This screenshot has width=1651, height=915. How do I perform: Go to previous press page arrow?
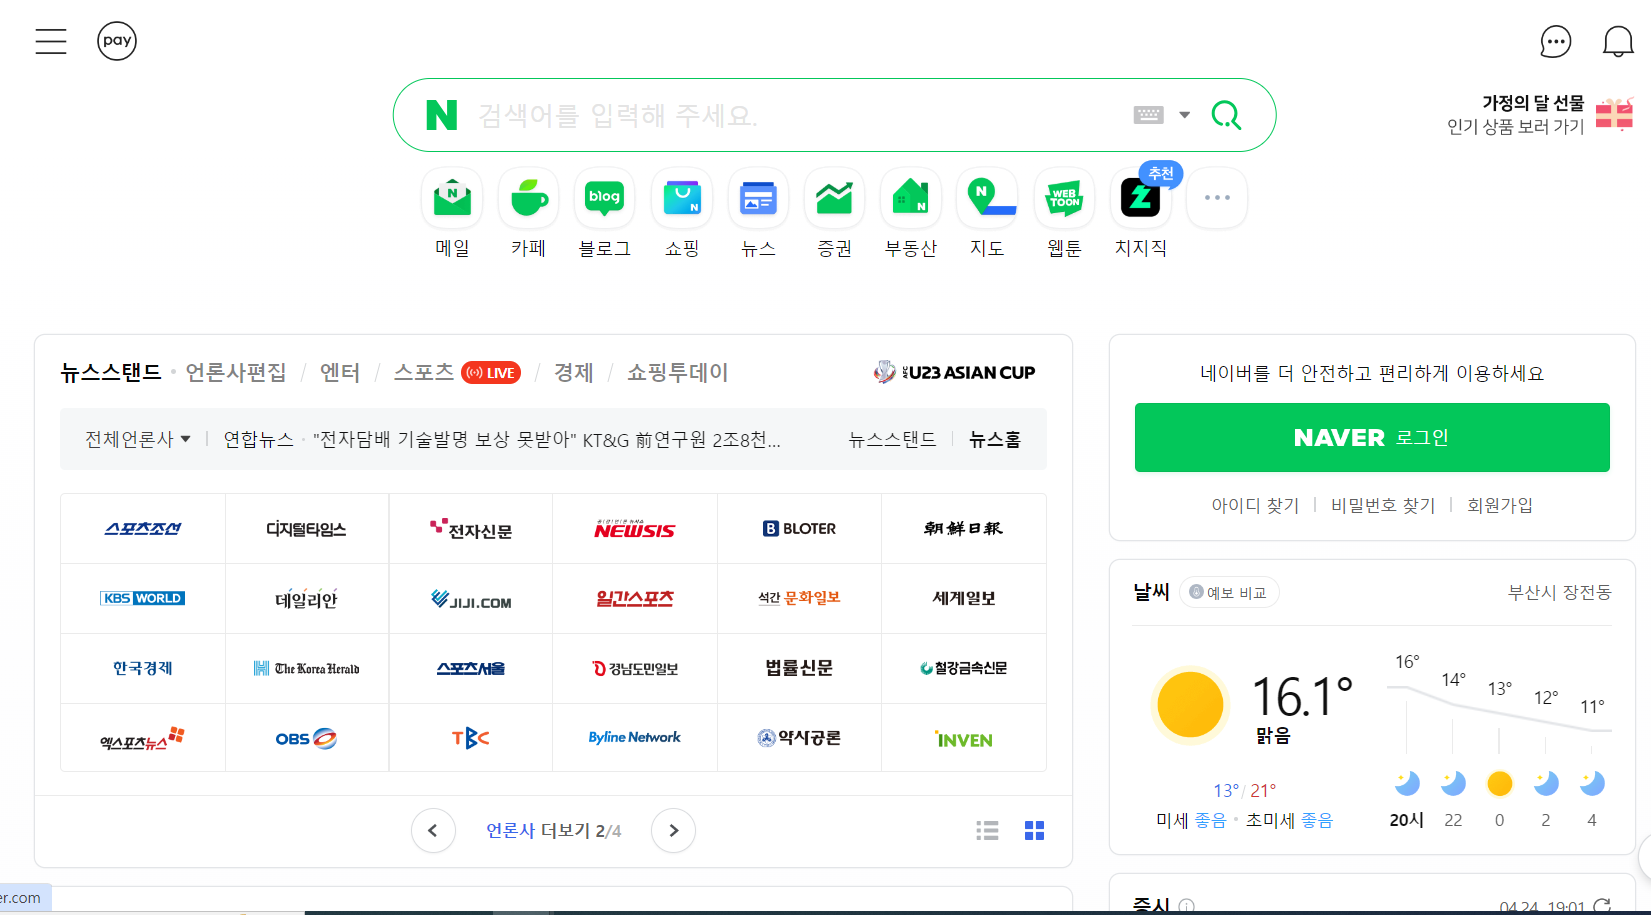tap(433, 830)
